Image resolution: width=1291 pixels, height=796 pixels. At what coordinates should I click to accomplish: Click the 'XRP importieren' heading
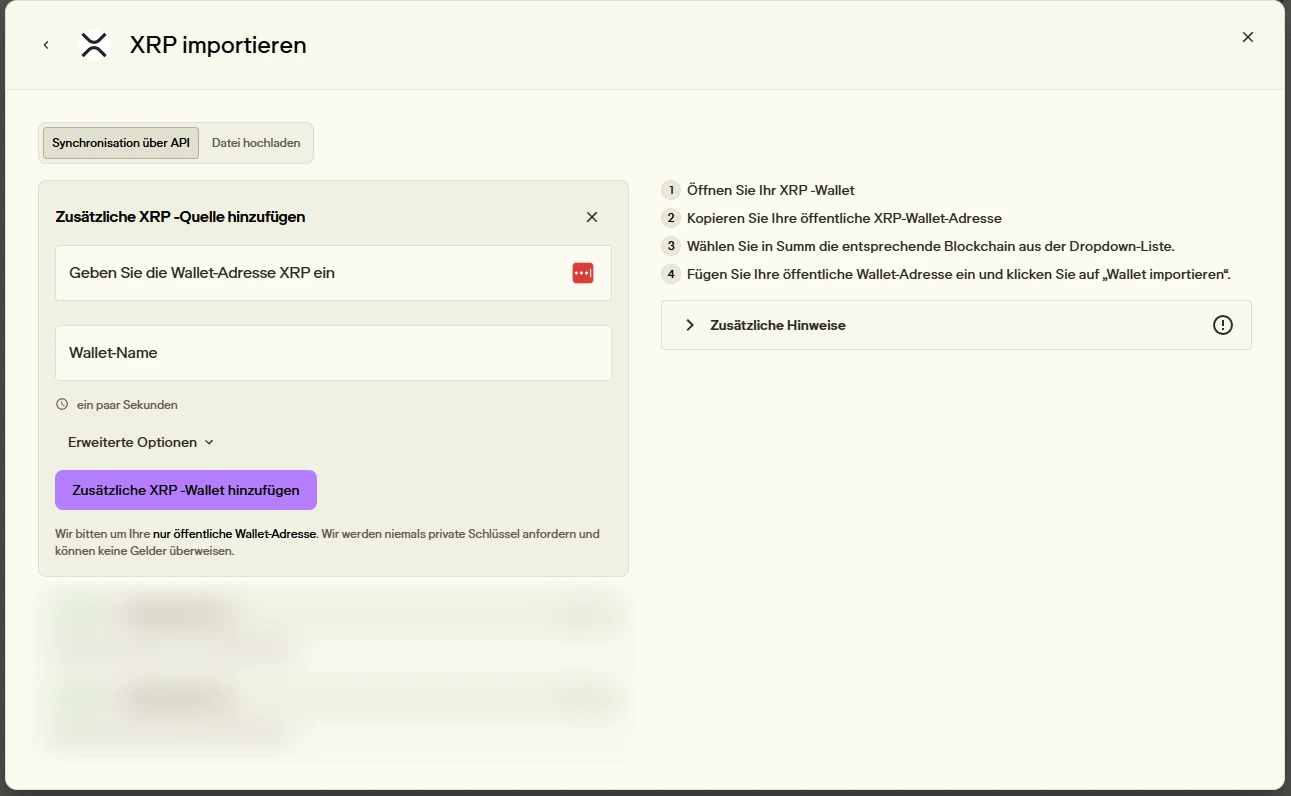(218, 45)
